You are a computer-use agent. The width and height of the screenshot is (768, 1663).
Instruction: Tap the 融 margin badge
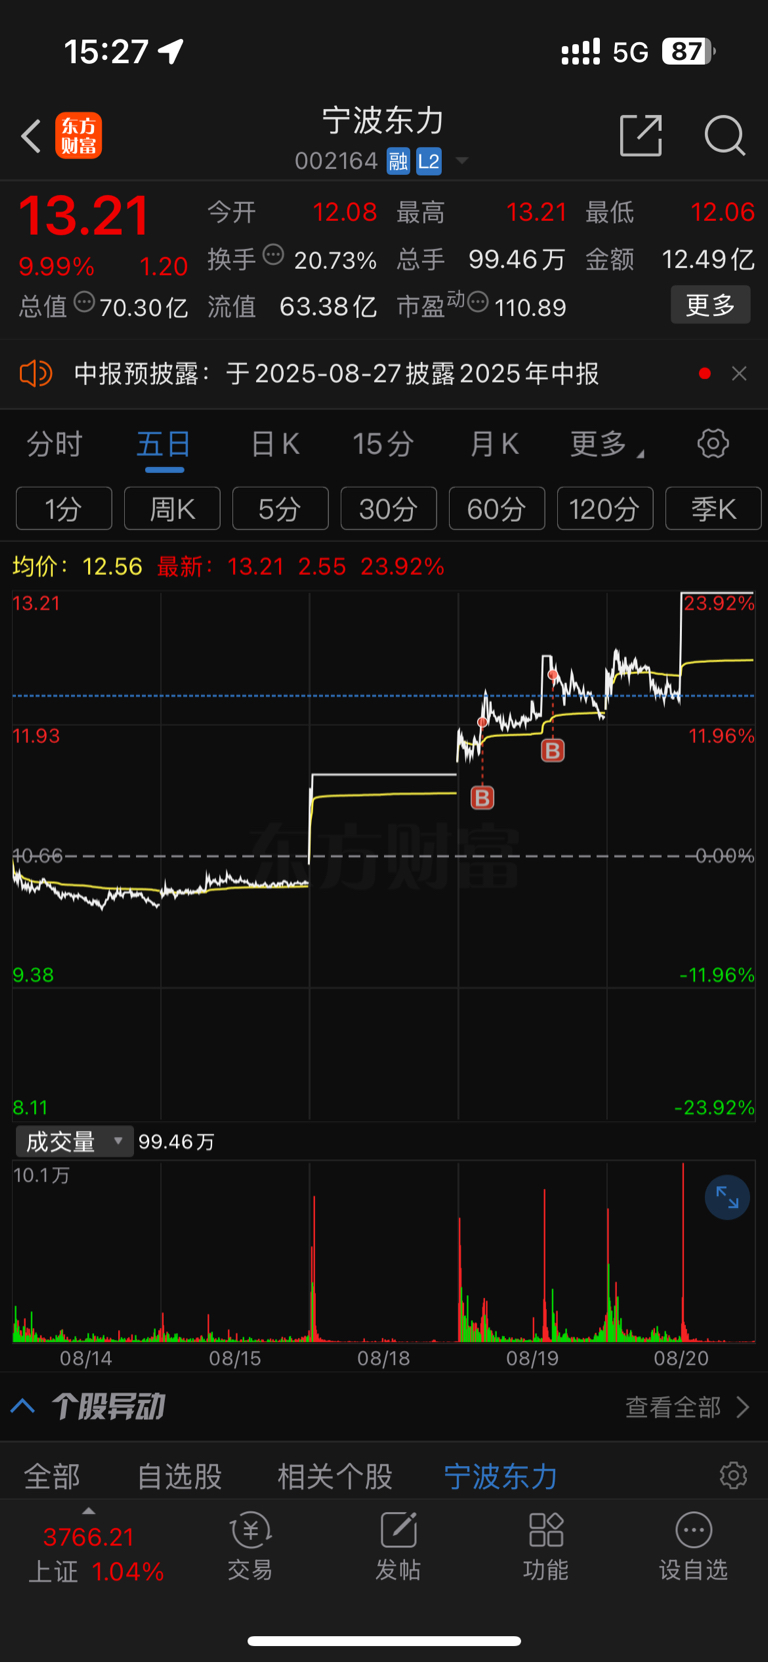pos(399,161)
